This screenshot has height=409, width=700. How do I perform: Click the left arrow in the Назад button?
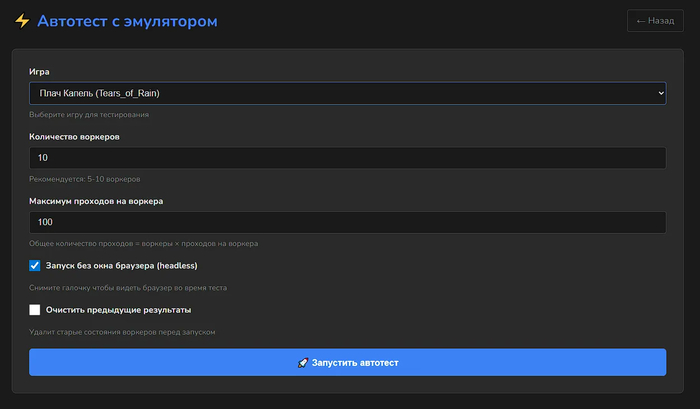640,21
